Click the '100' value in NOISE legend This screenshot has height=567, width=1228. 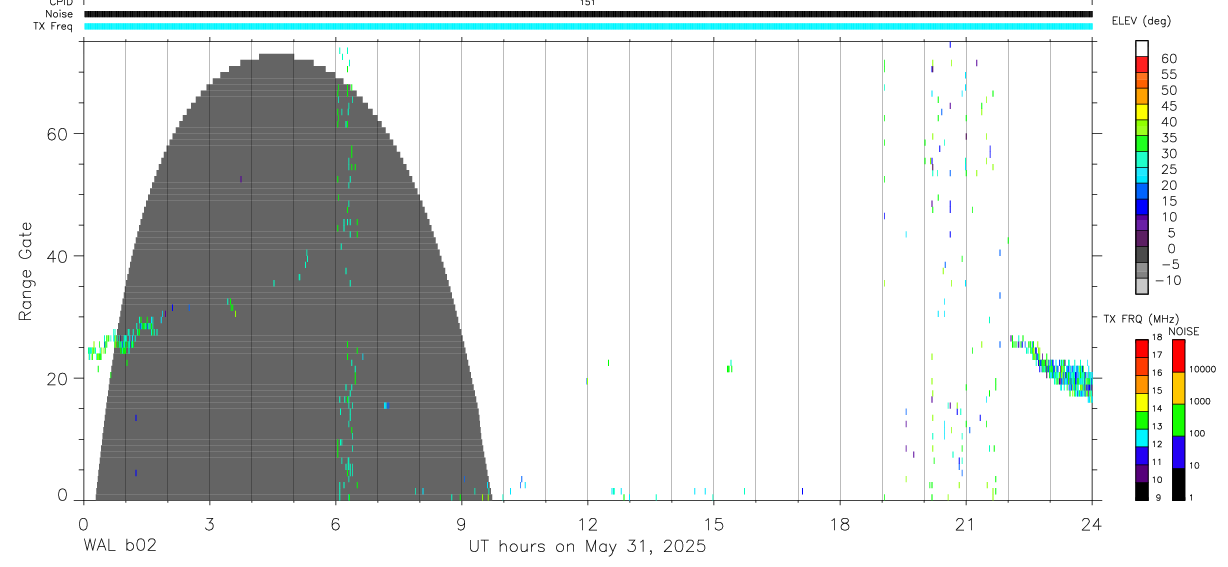1196,433
